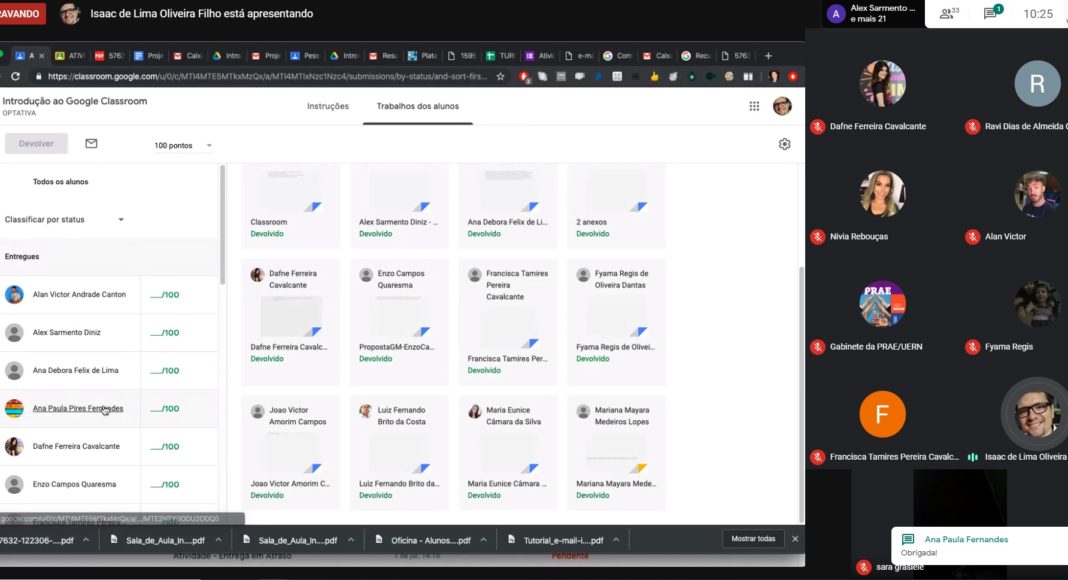Image resolution: width=1068 pixels, height=580 pixels.
Task: Open assignment settings gear icon
Action: (x=785, y=144)
